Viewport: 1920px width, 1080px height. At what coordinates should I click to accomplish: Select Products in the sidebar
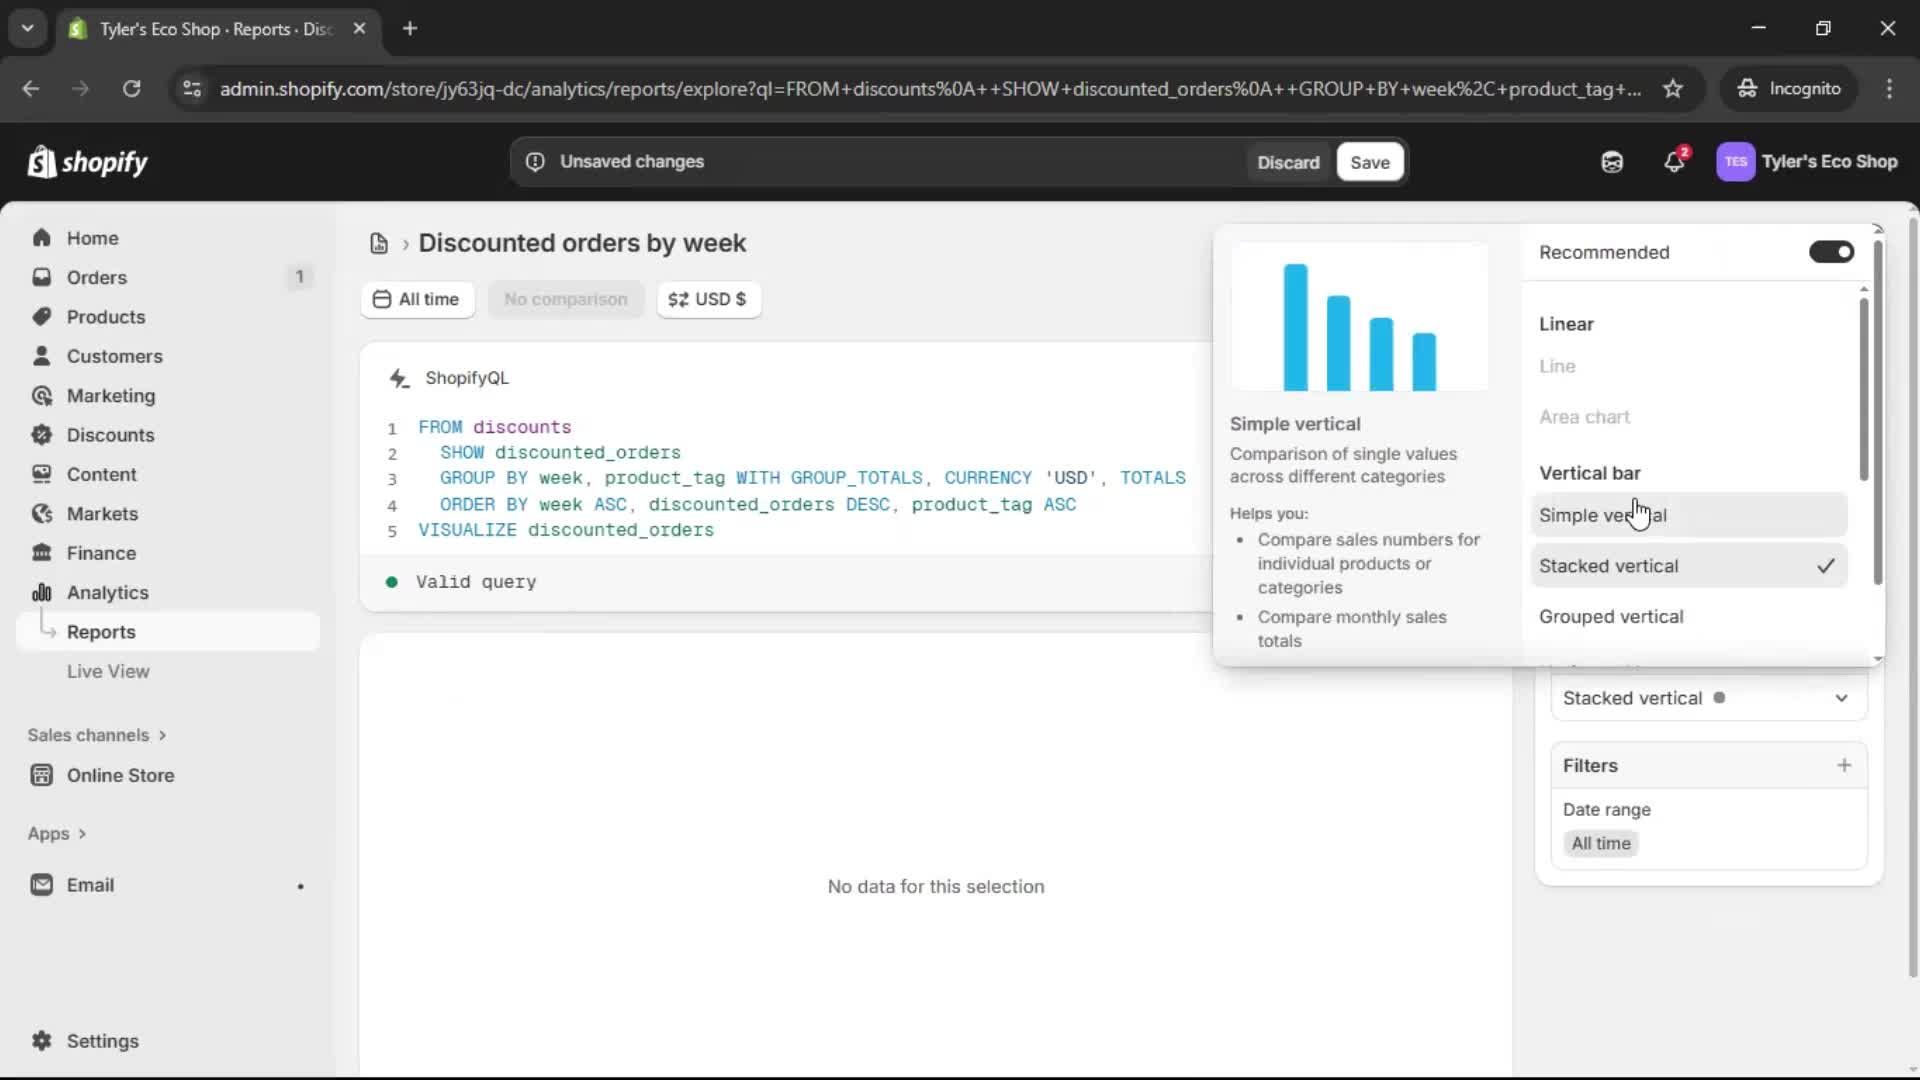[x=106, y=316]
